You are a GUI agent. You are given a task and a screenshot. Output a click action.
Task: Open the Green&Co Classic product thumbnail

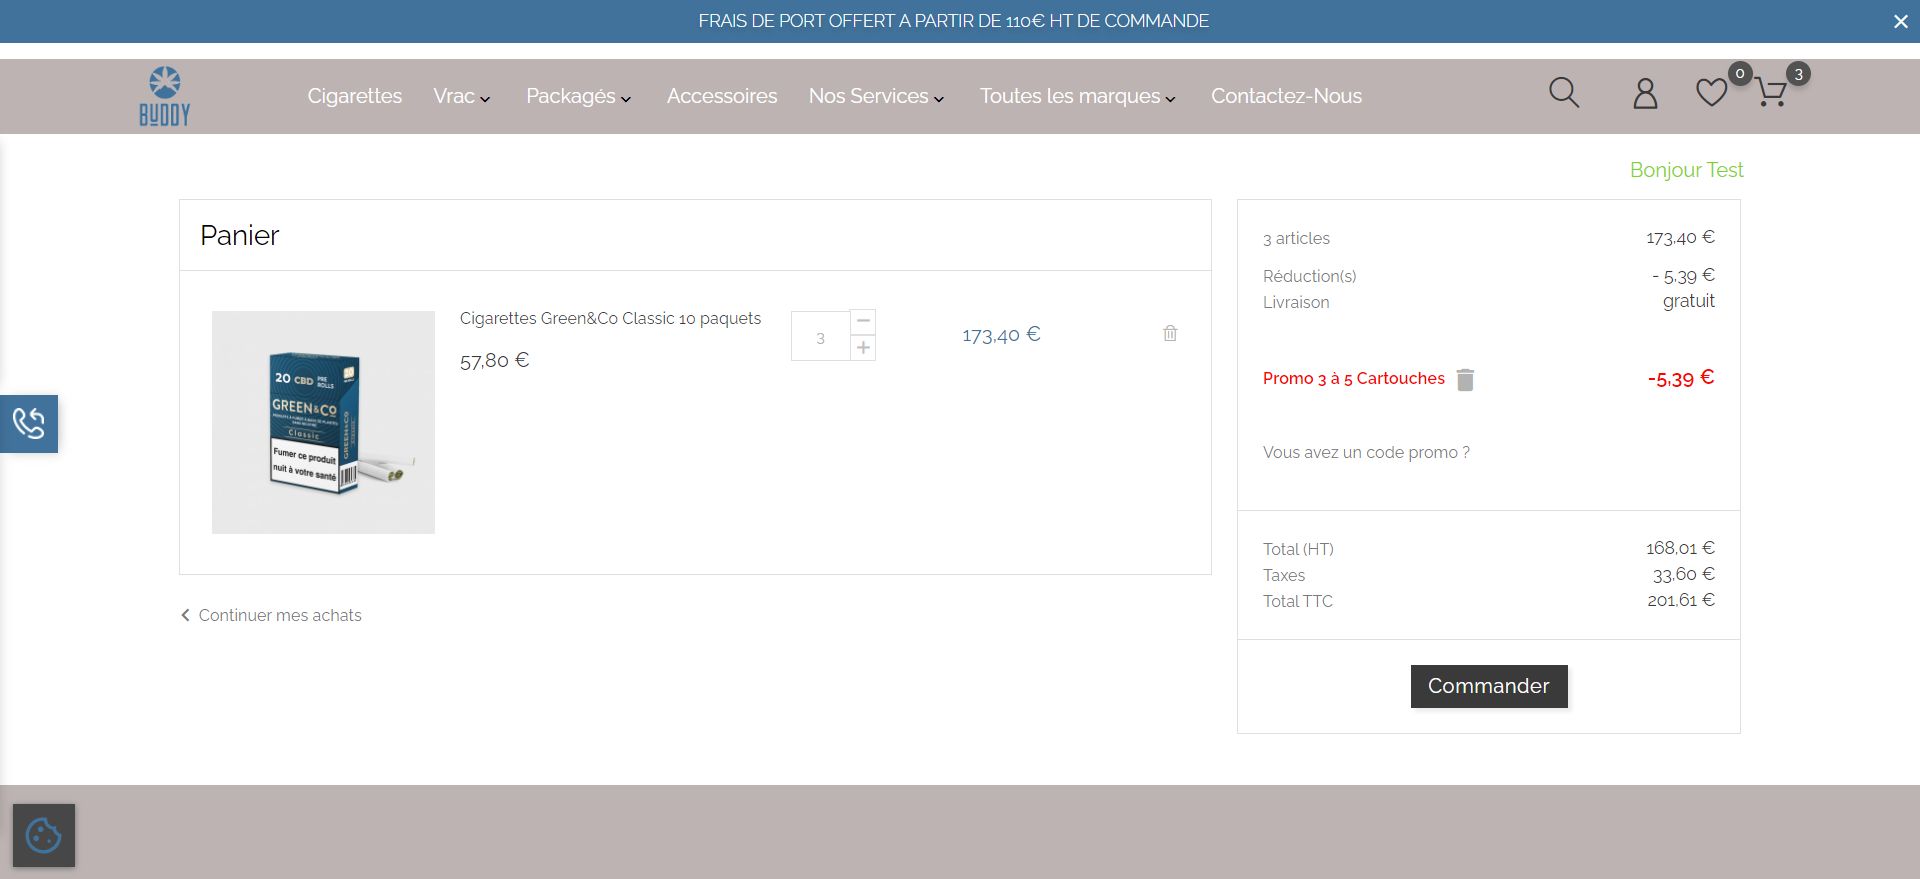[323, 422]
